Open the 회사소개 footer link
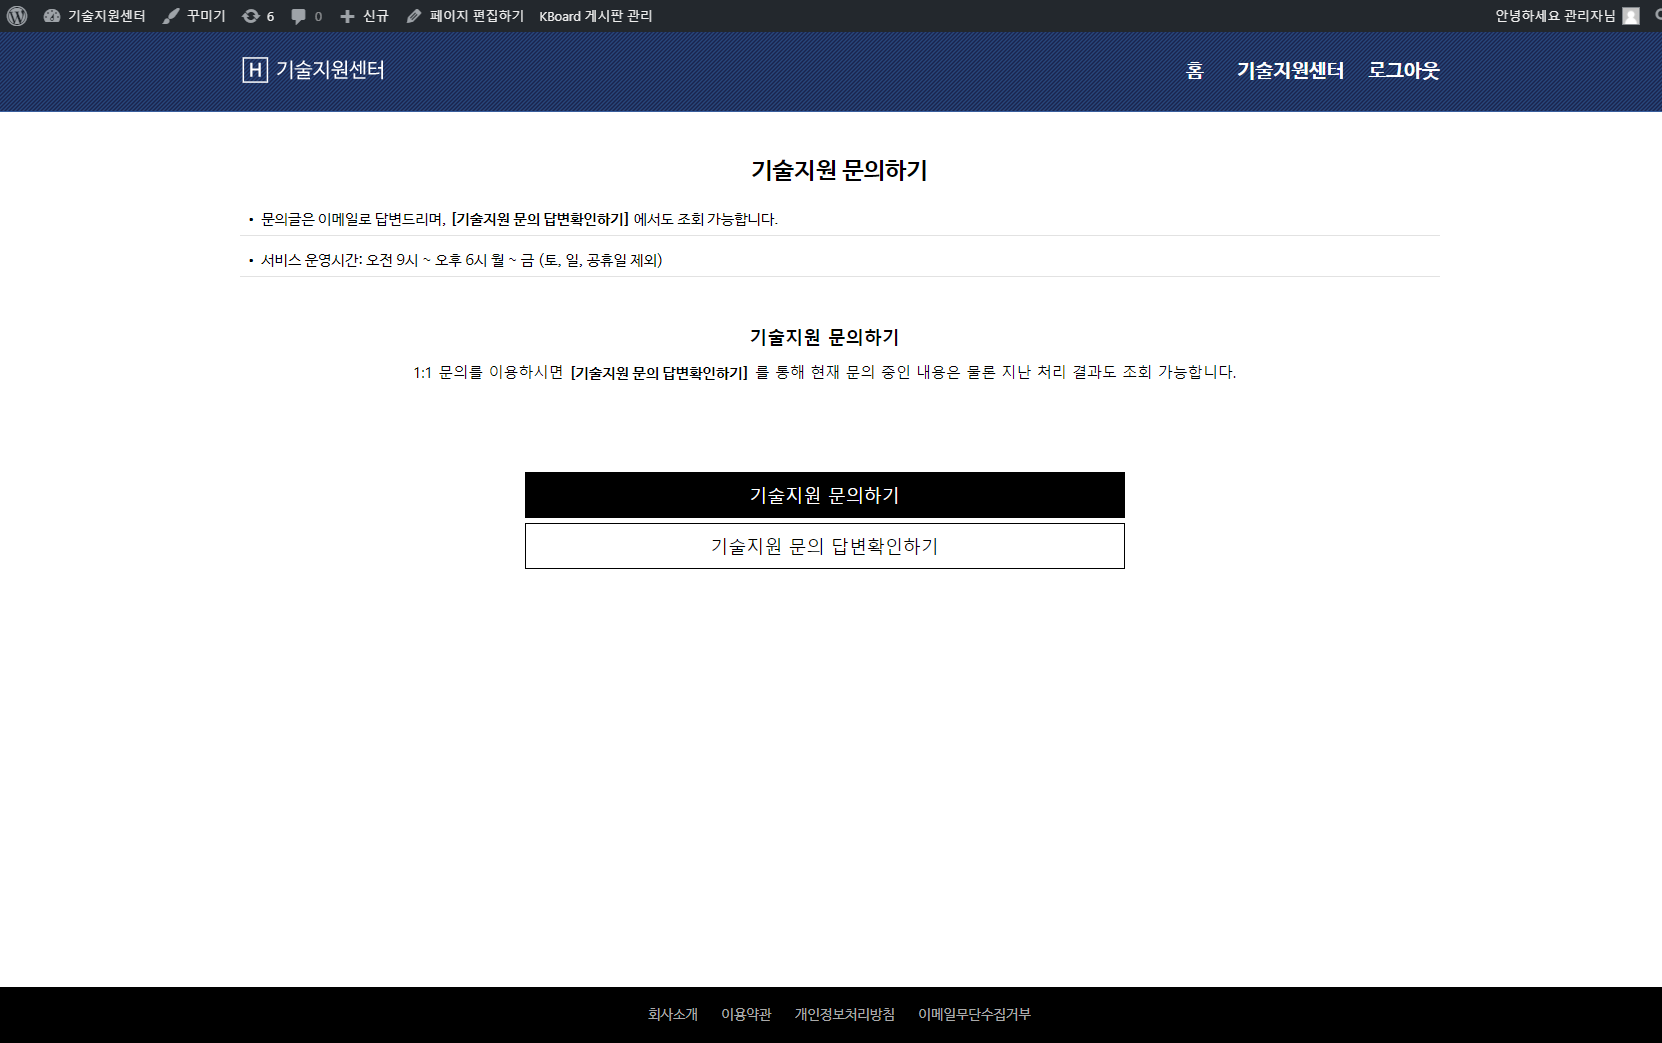This screenshot has width=1662, height=1043. coord(673,1014)
